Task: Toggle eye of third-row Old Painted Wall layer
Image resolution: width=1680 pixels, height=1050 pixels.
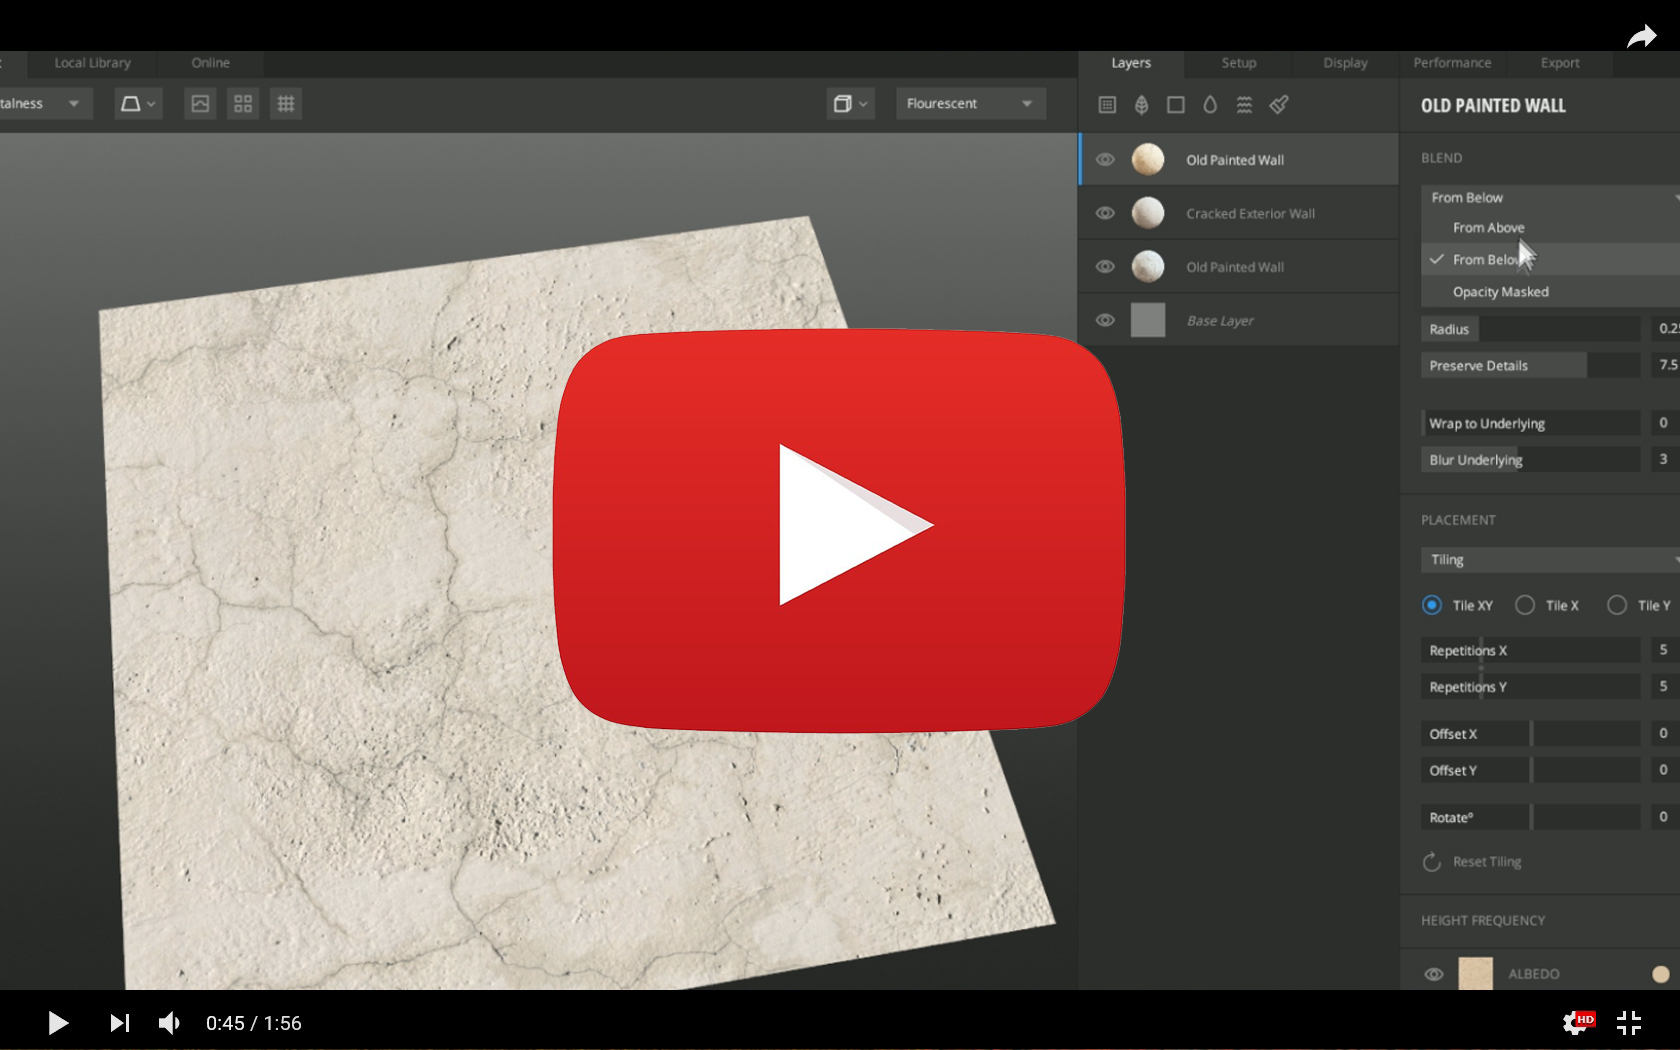Action: click(1105, 267)
